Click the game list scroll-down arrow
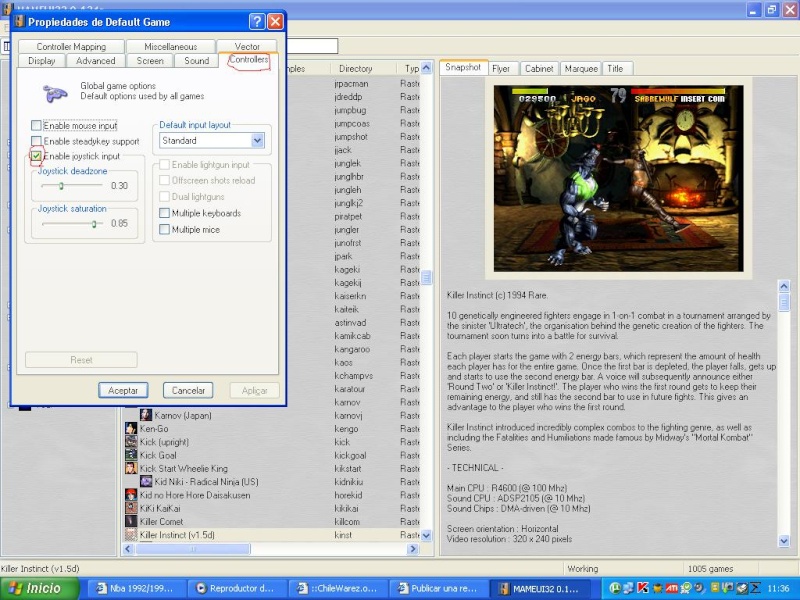 [426, 535]
